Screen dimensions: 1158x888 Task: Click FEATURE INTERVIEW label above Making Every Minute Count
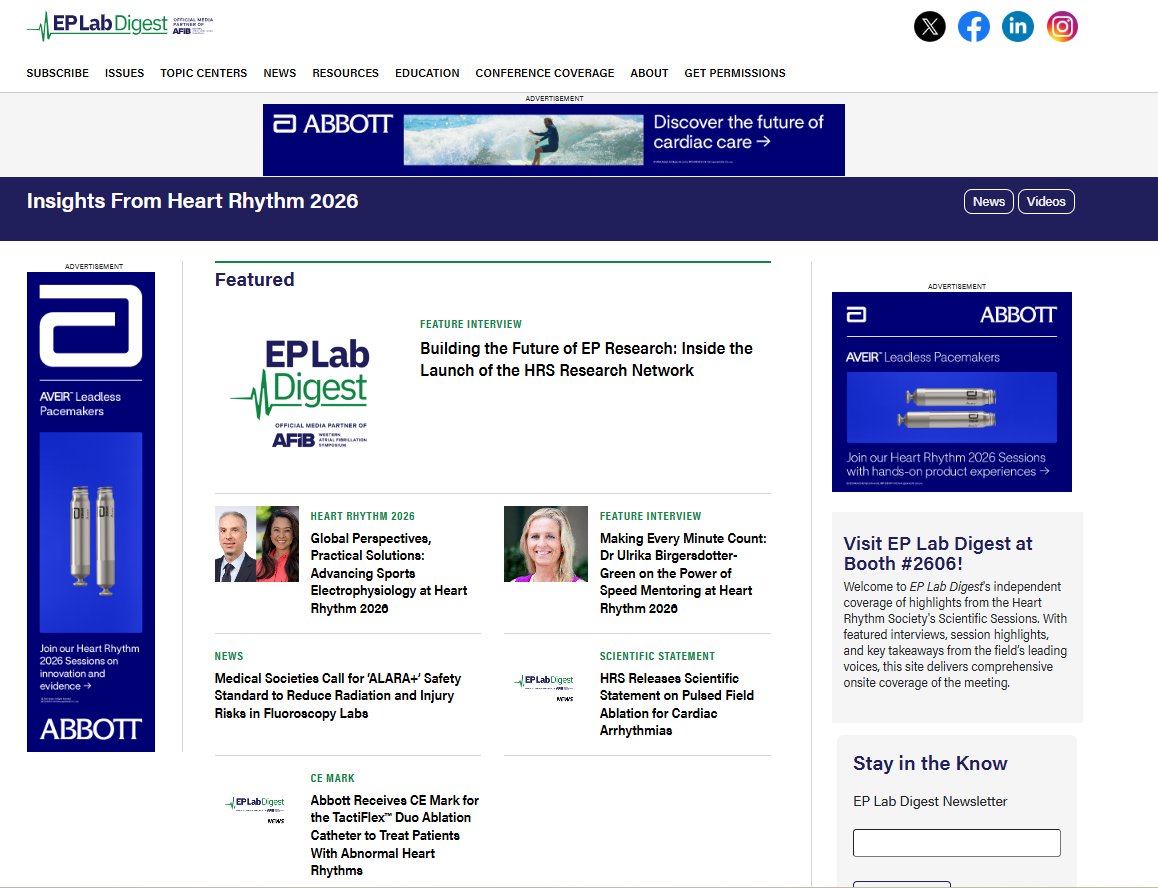click(x=651, y=516)
